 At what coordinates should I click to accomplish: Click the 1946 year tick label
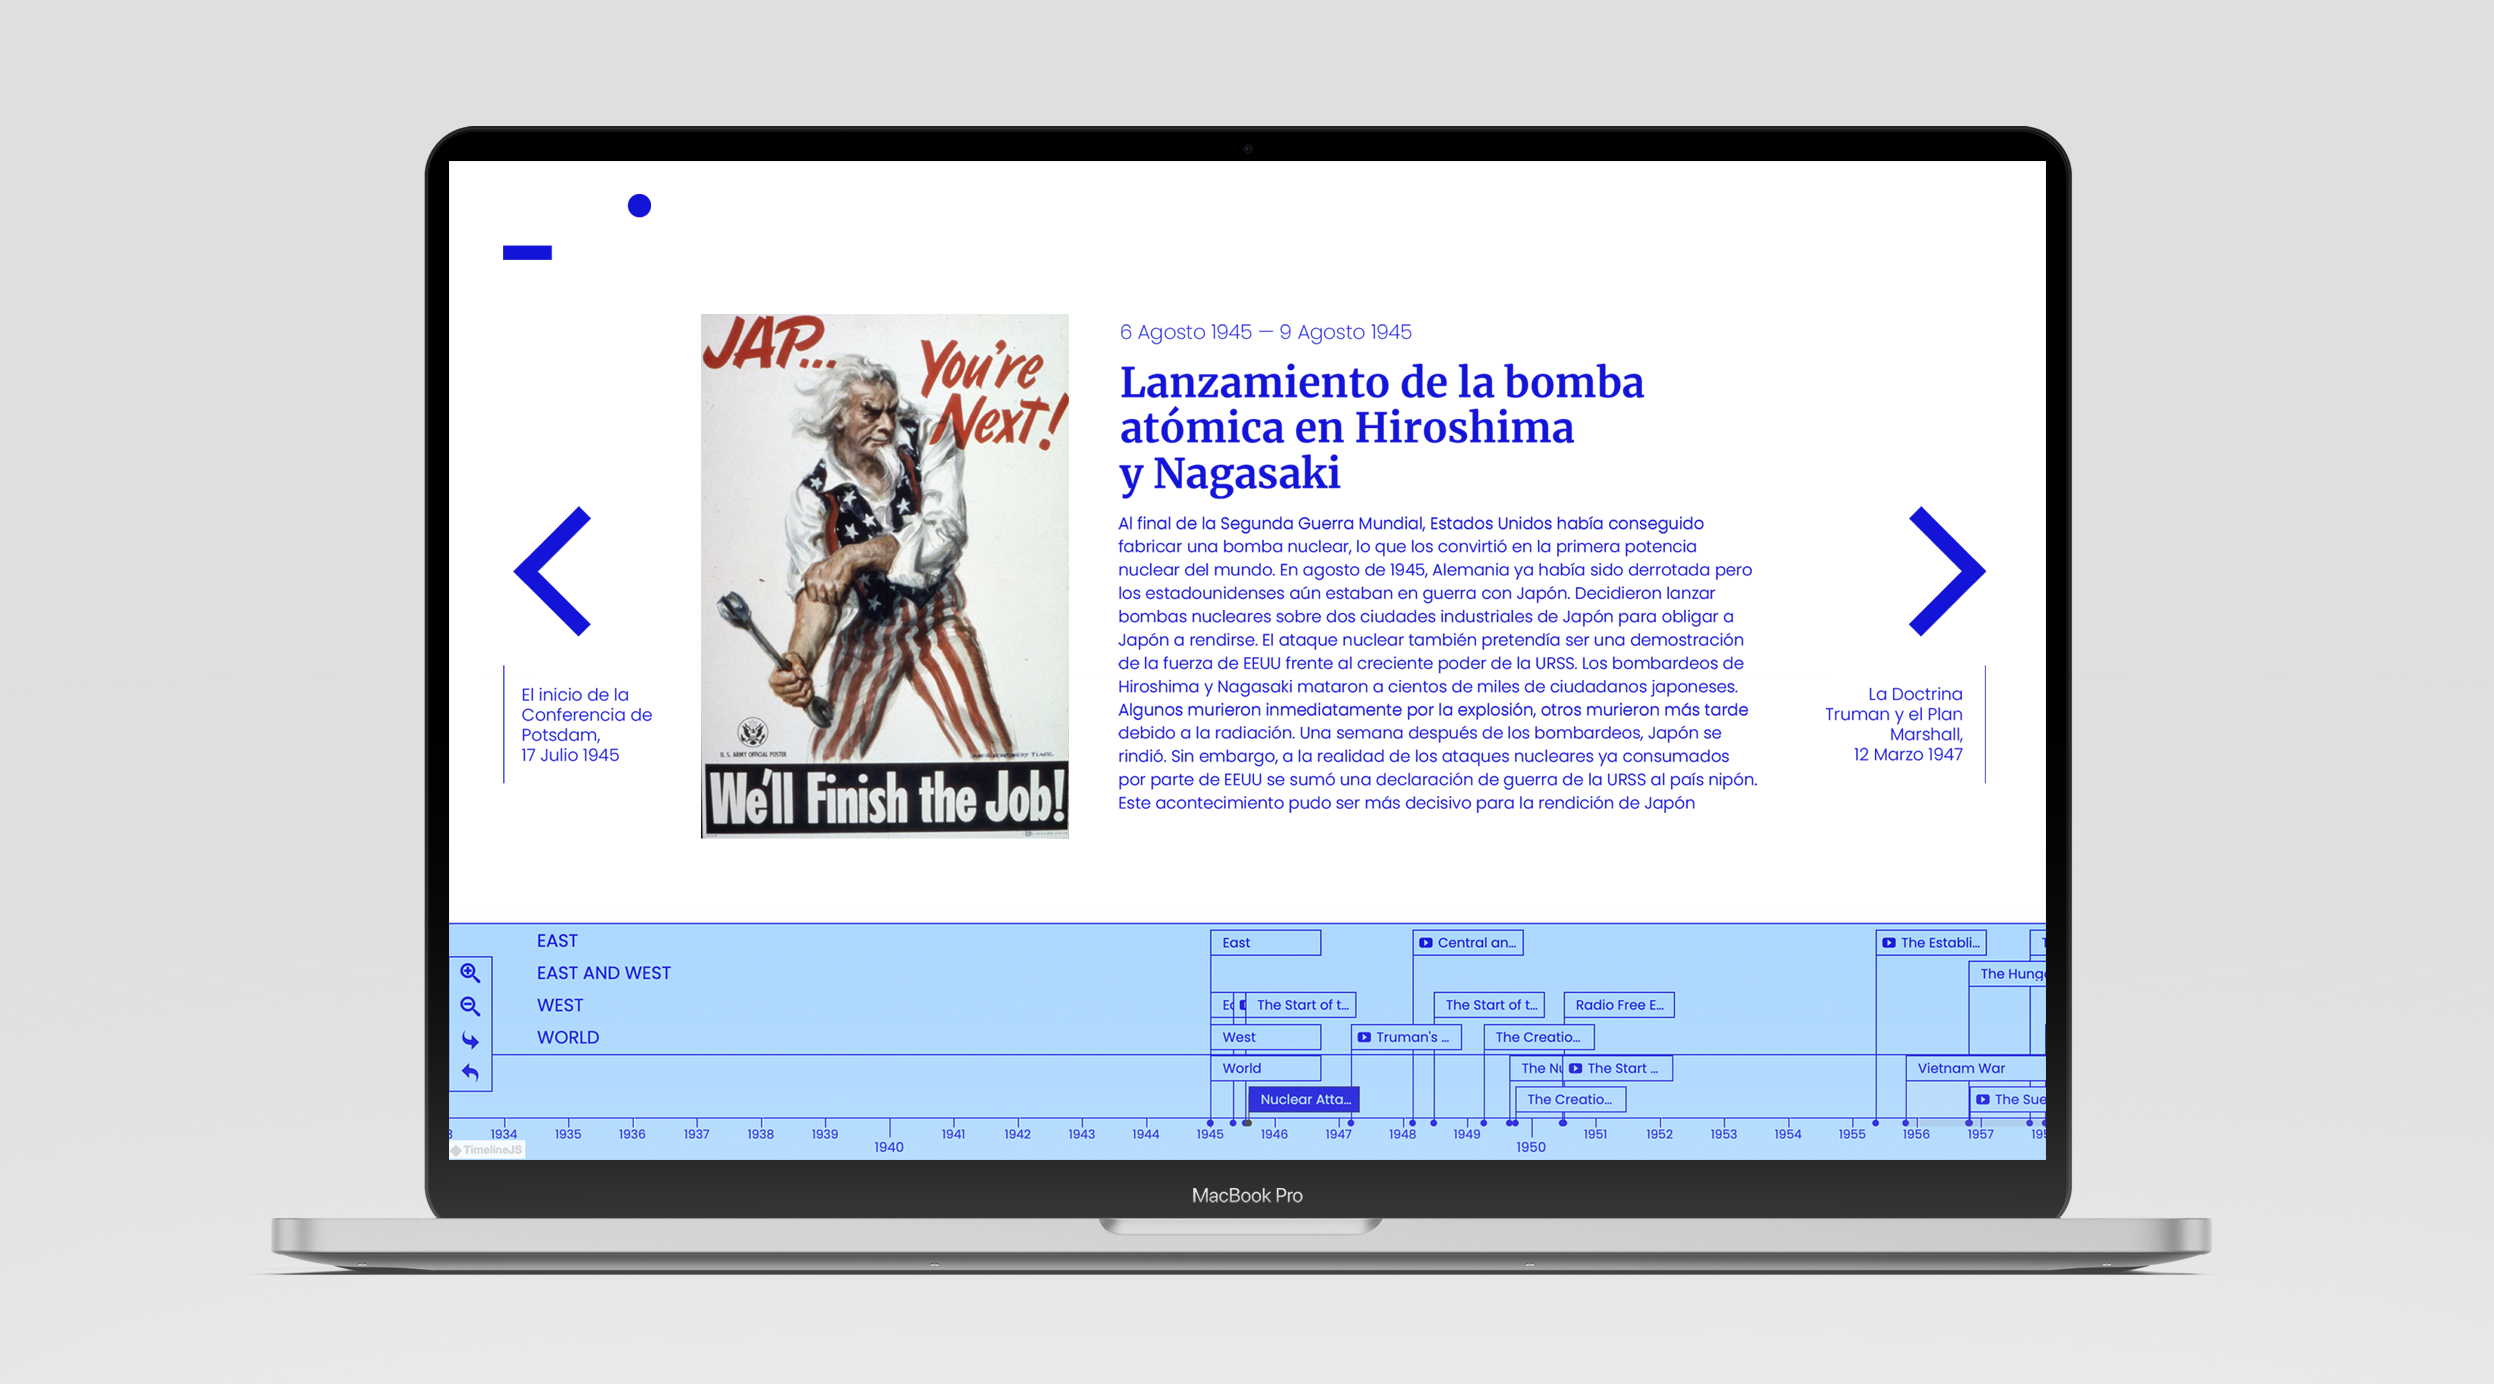tap(1274, 1134)
